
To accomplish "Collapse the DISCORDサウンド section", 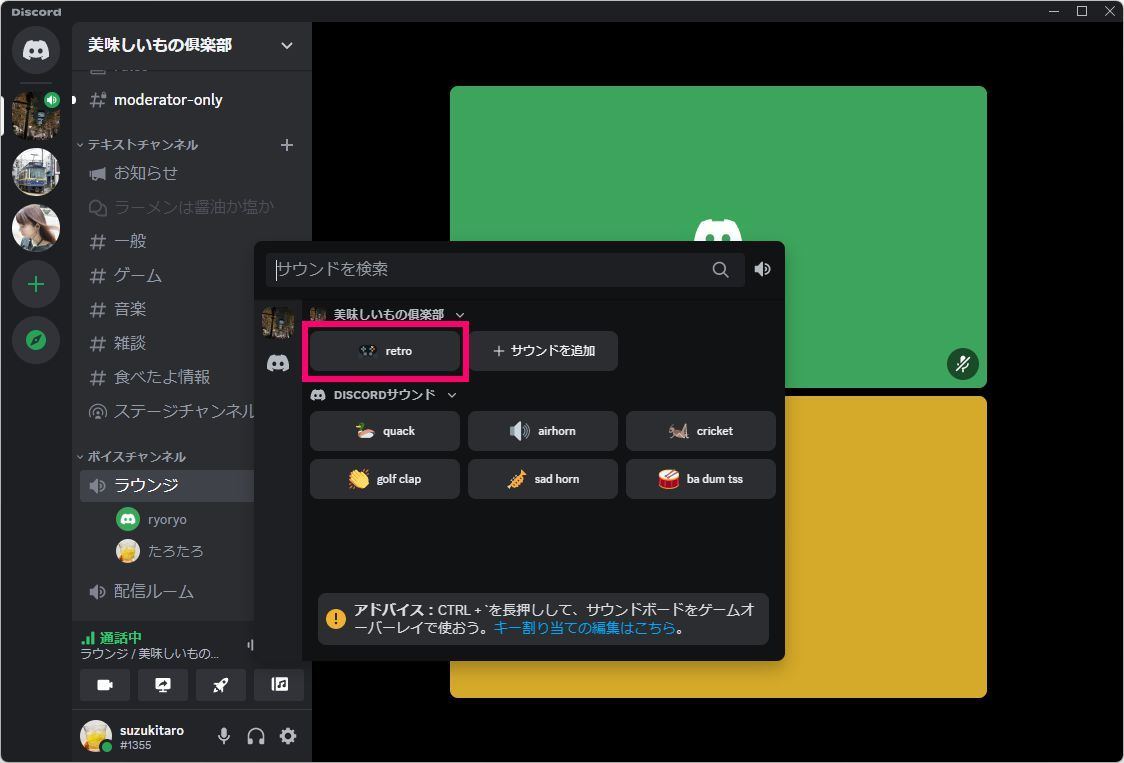I will (384, 394).
